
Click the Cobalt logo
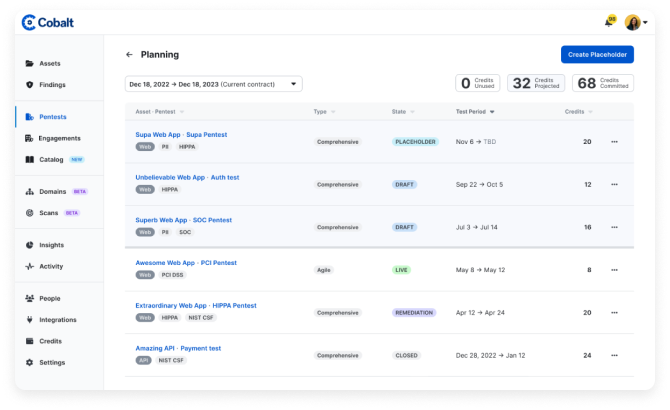(47, 22)
